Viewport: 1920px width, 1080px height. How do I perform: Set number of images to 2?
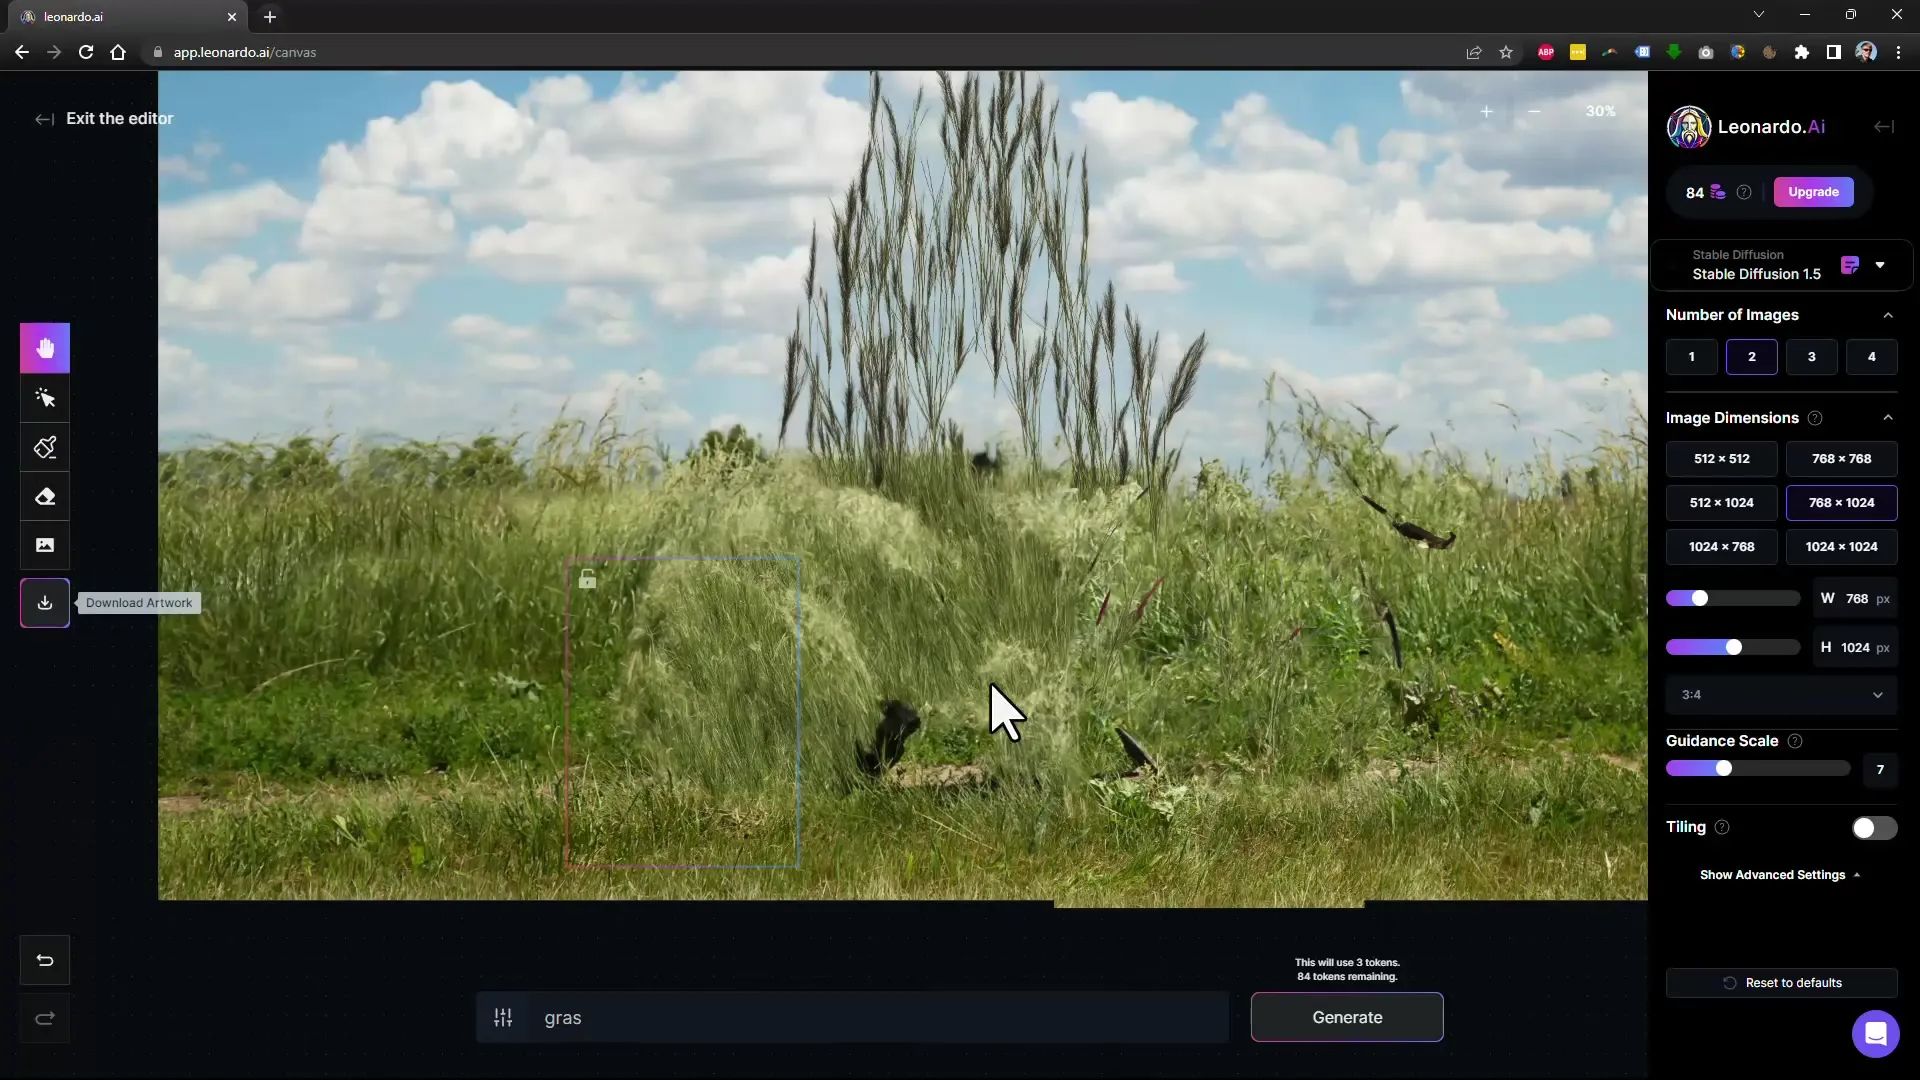pos(1752,357)
